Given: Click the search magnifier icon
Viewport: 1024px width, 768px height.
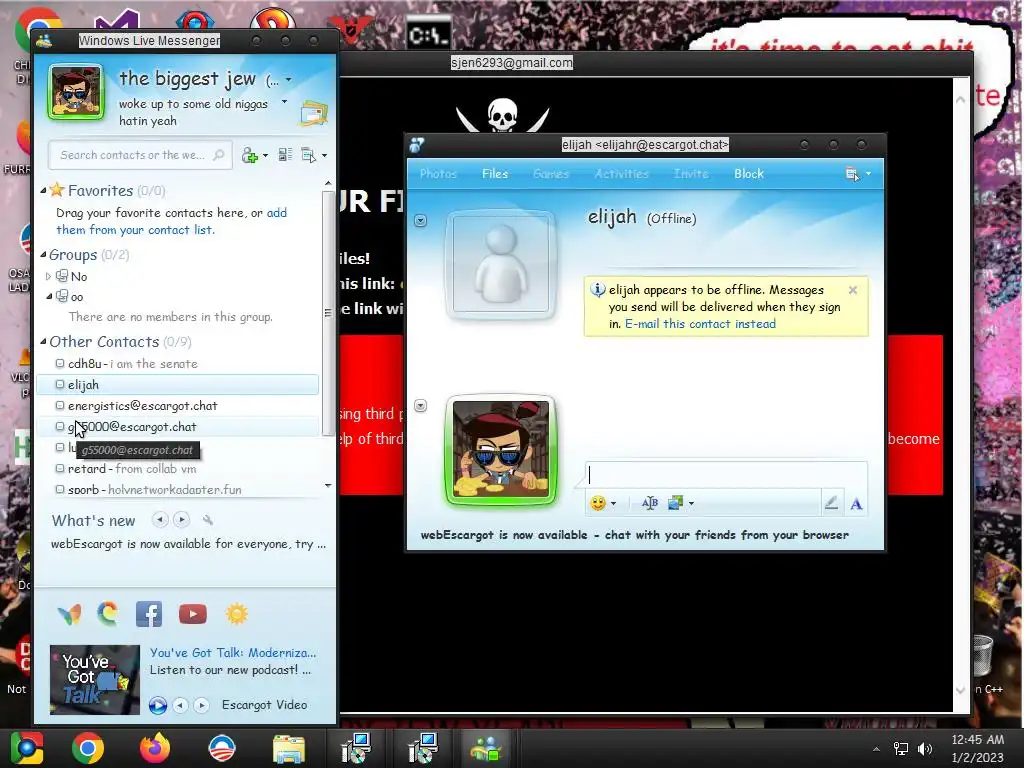Looking at the screenshot, I should [x=219, y=155].
